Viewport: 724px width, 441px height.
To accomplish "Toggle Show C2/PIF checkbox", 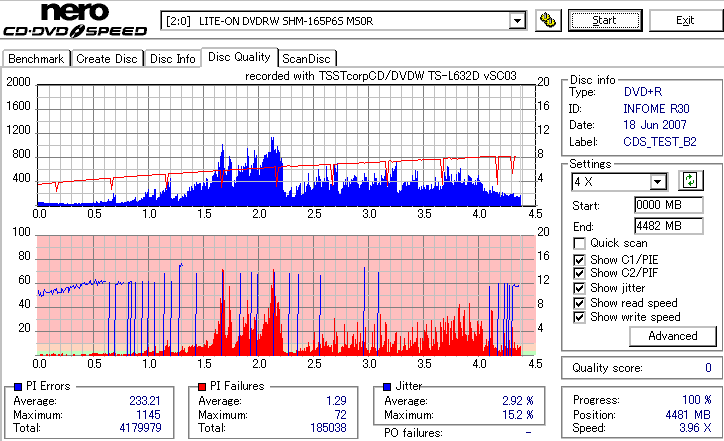I will (x=579, y=273).
